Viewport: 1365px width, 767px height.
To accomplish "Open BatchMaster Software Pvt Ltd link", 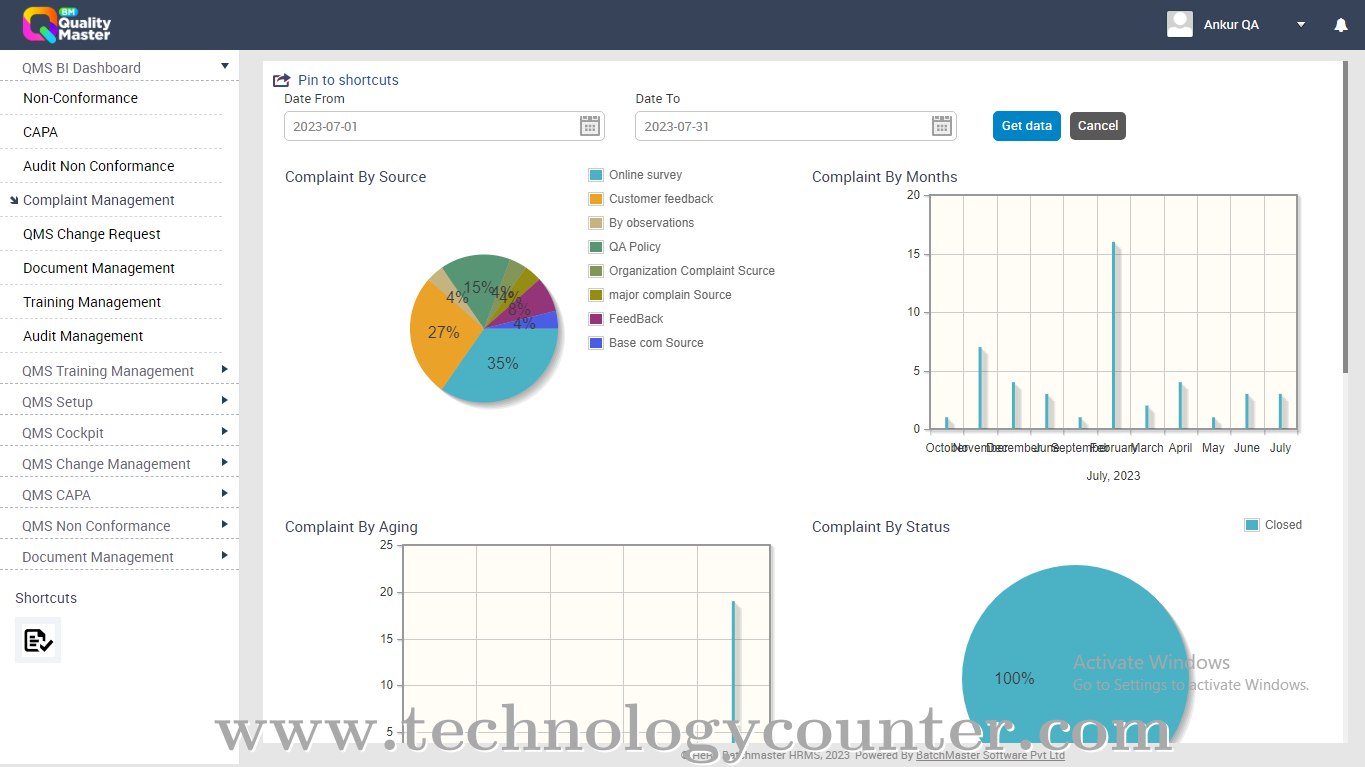I will pyautogui.click(x=990, y=755).
